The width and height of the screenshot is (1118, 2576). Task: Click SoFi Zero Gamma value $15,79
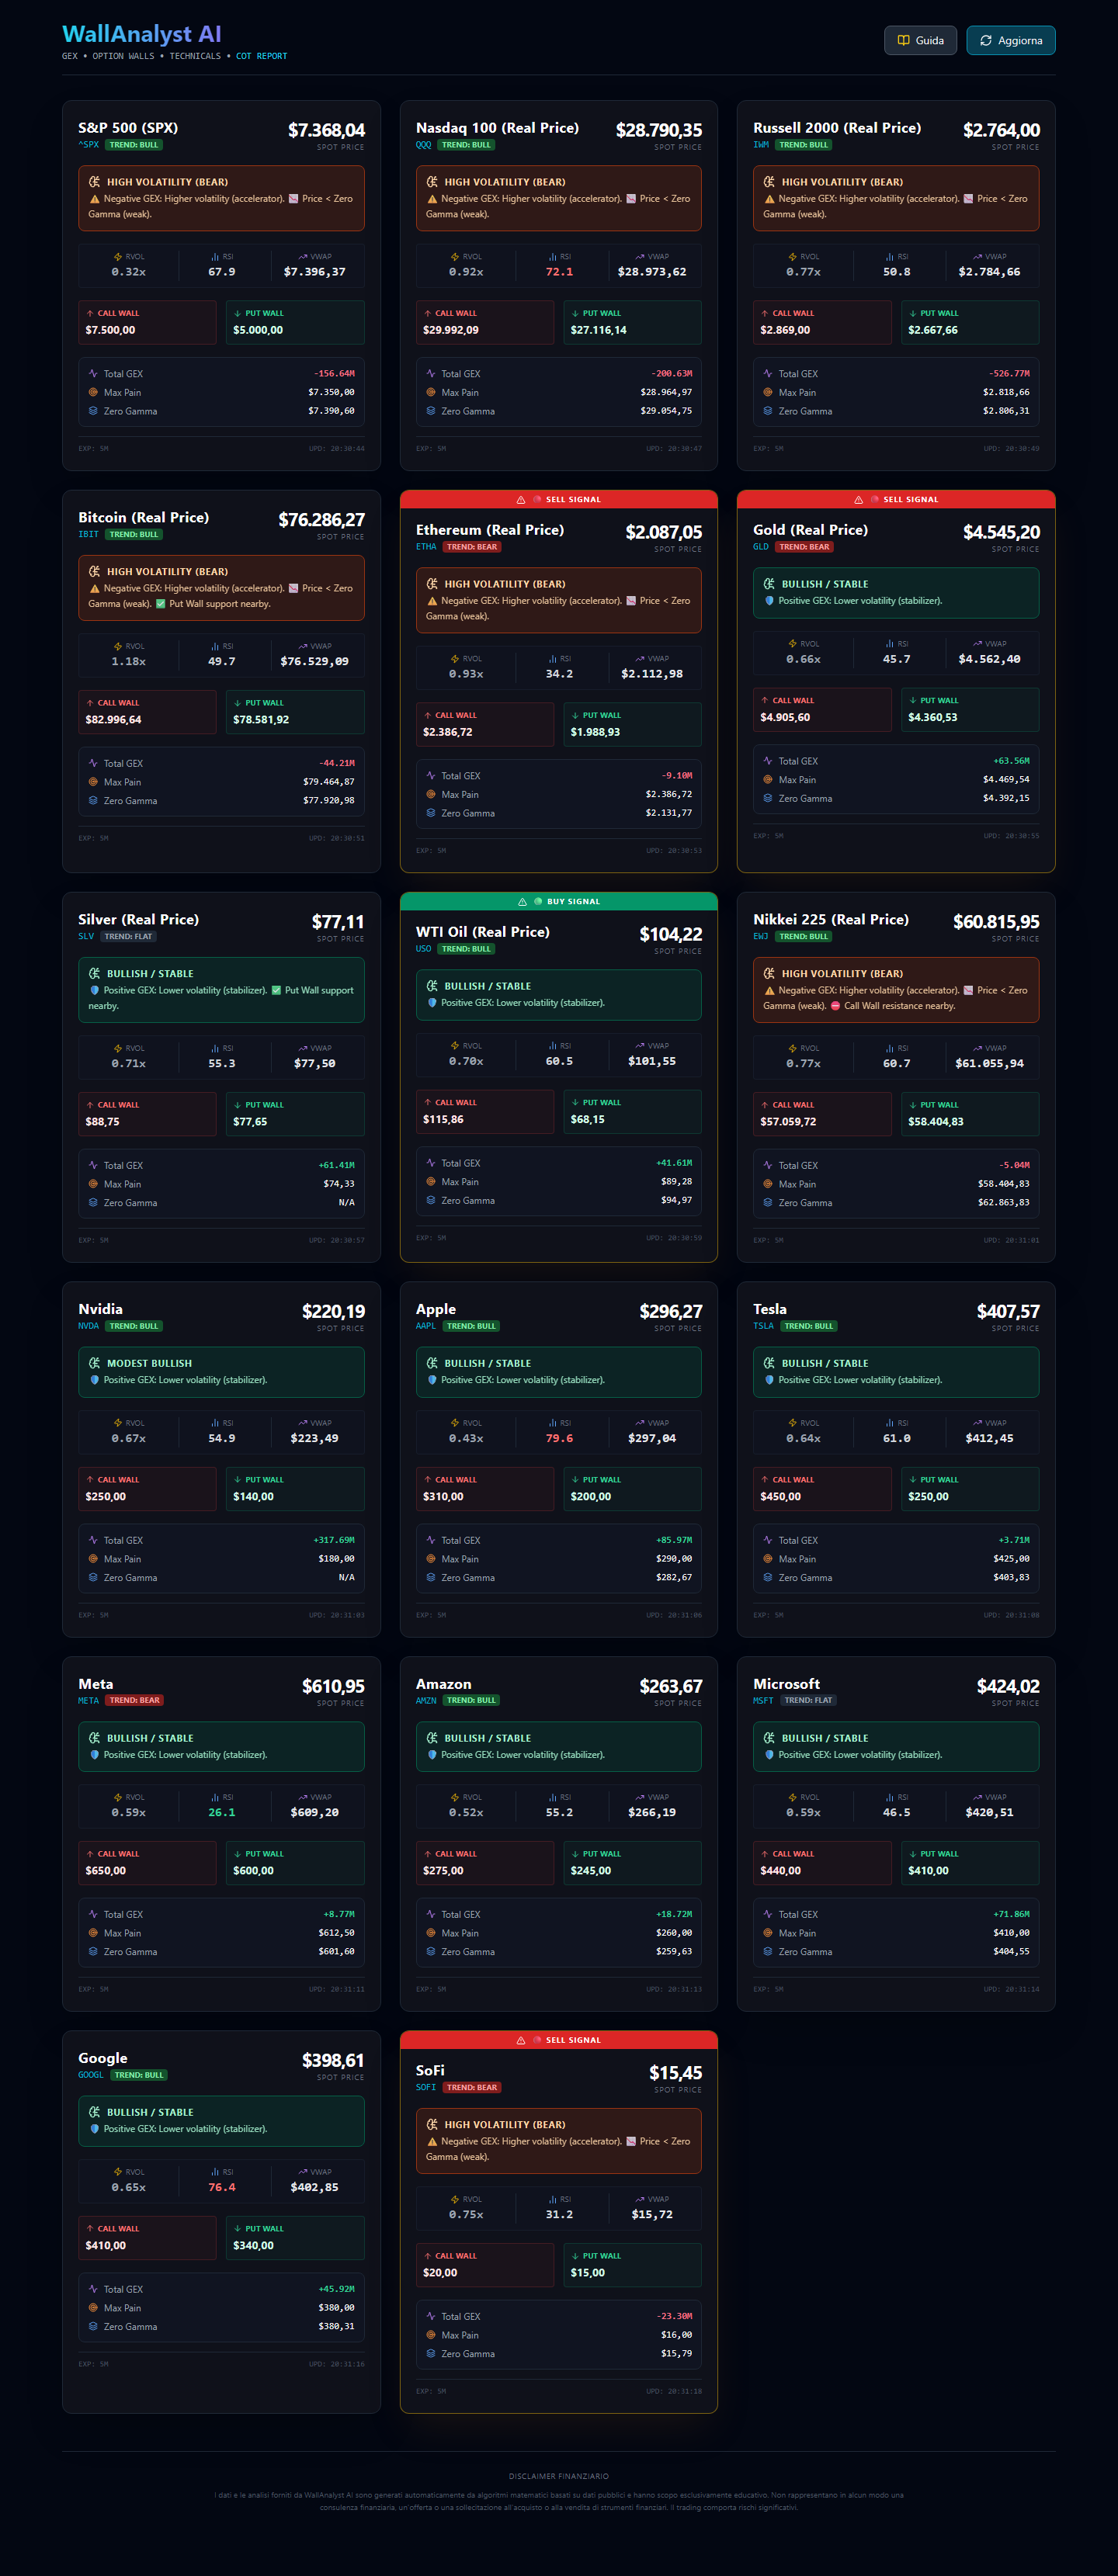(676, 2353)
